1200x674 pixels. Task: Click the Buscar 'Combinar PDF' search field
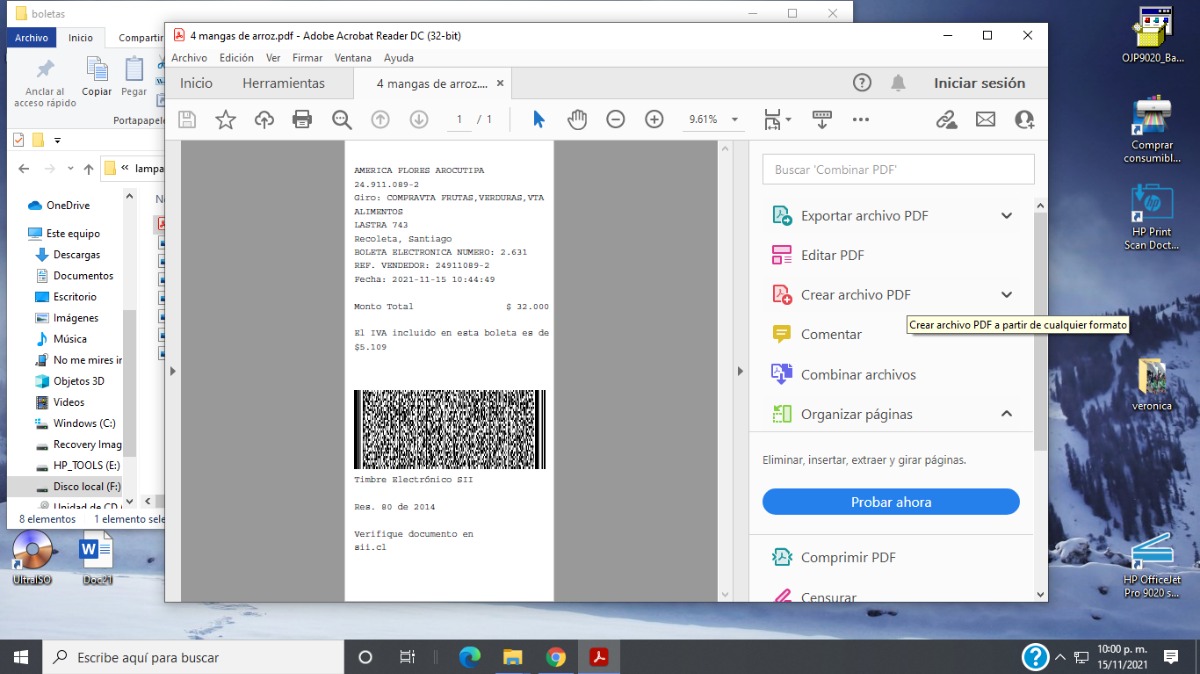pyautogui.click(x=898, y=169)
